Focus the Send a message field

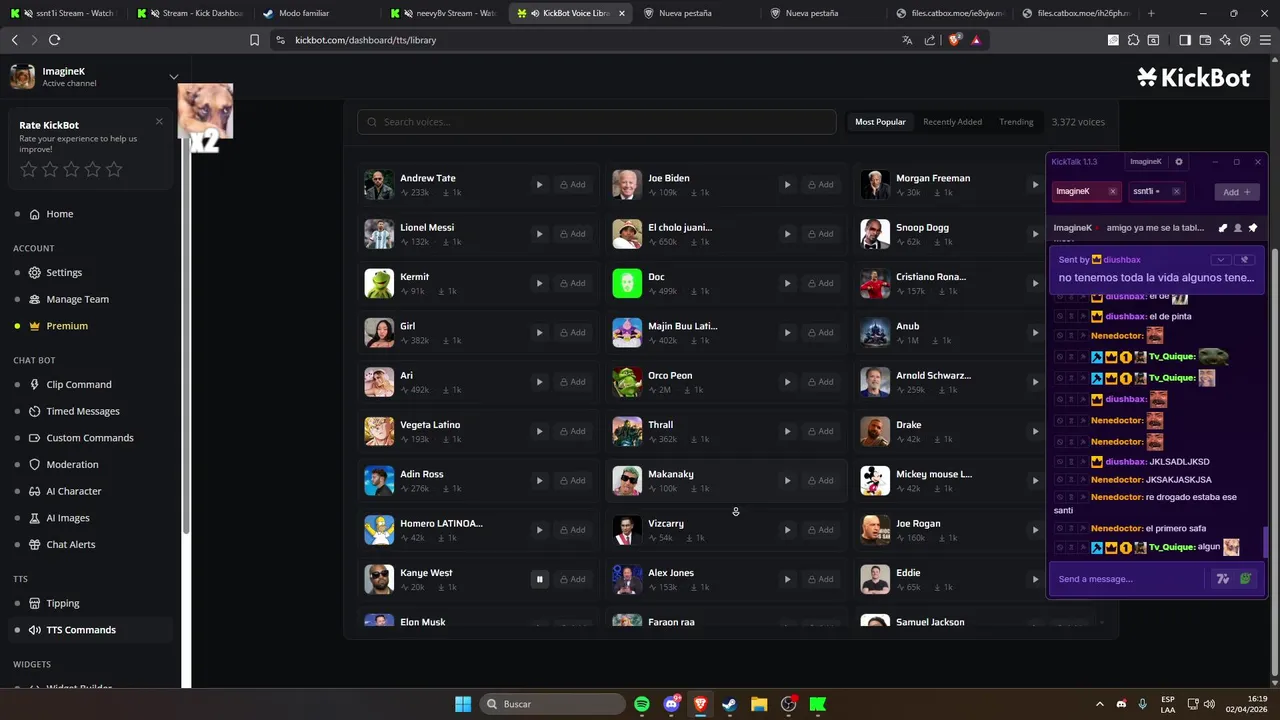click(x=1130, y=579)
